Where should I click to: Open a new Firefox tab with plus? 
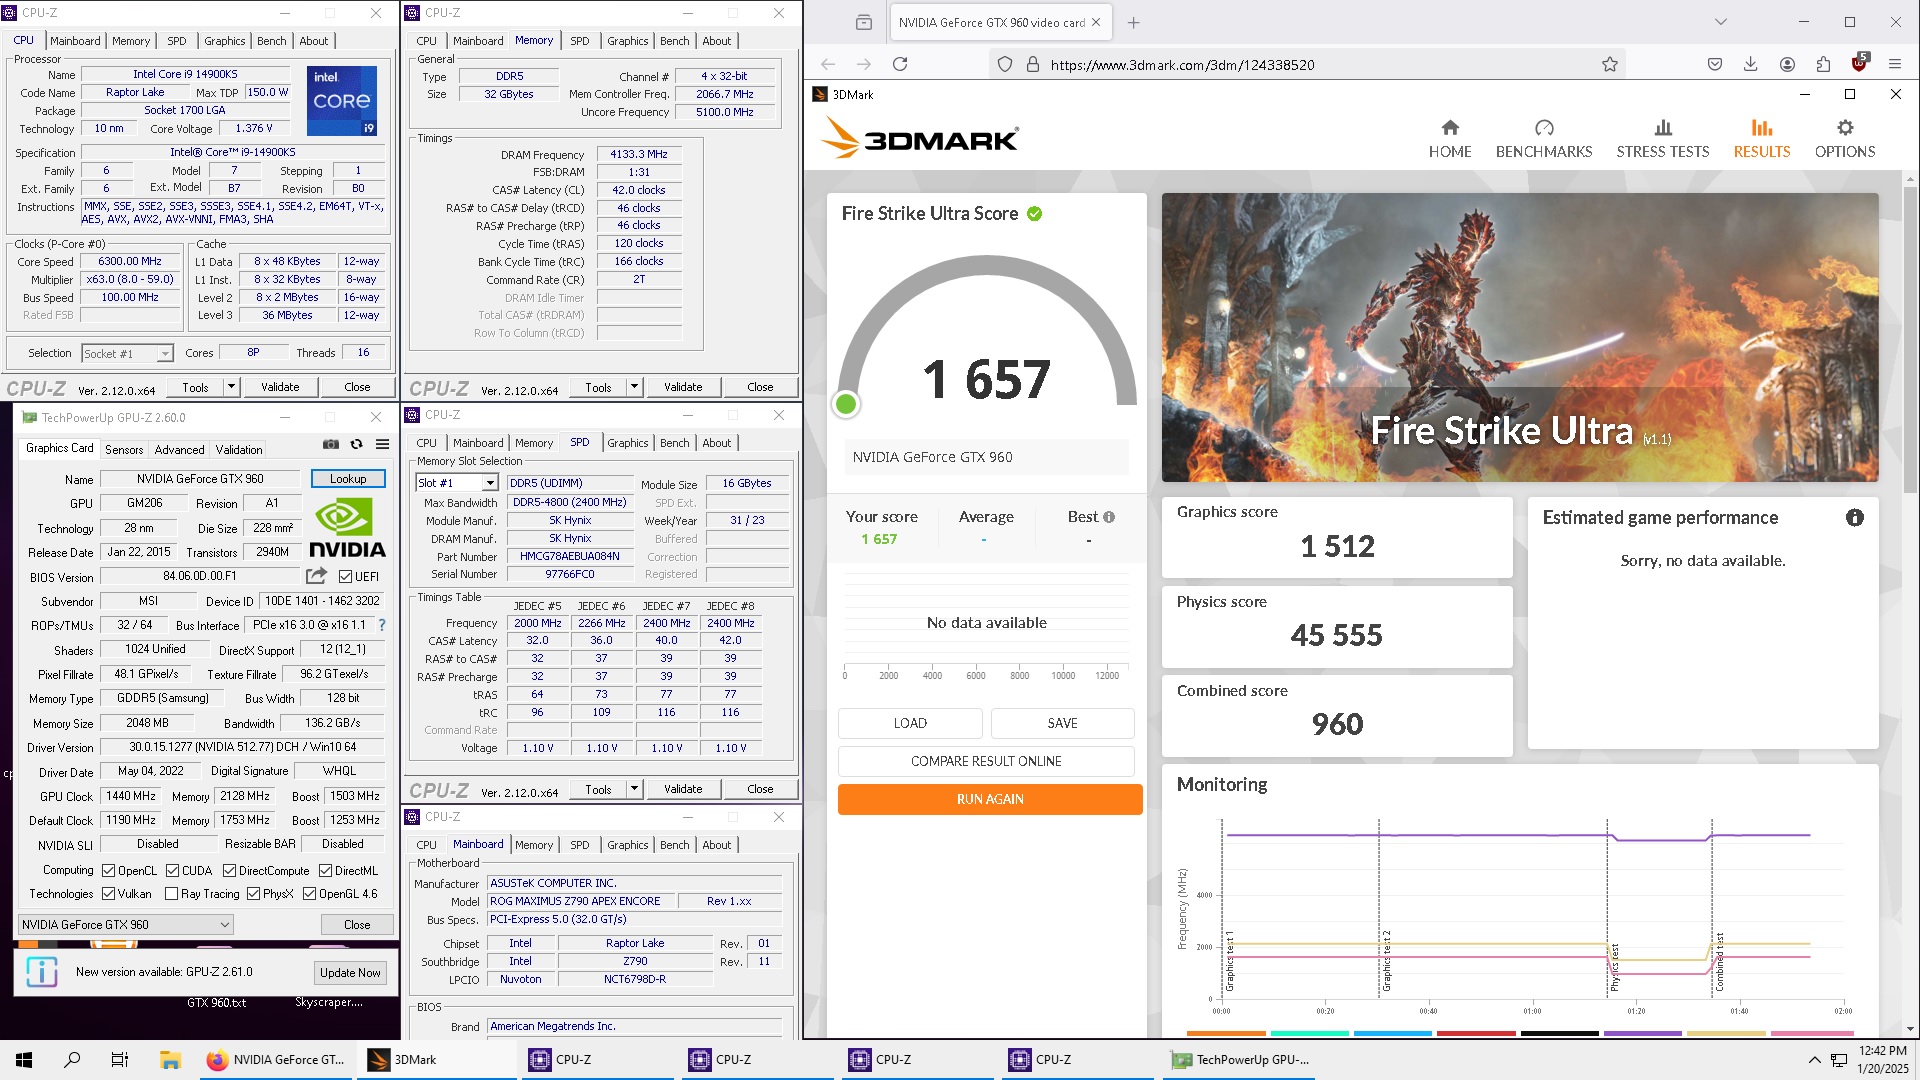1133,22
